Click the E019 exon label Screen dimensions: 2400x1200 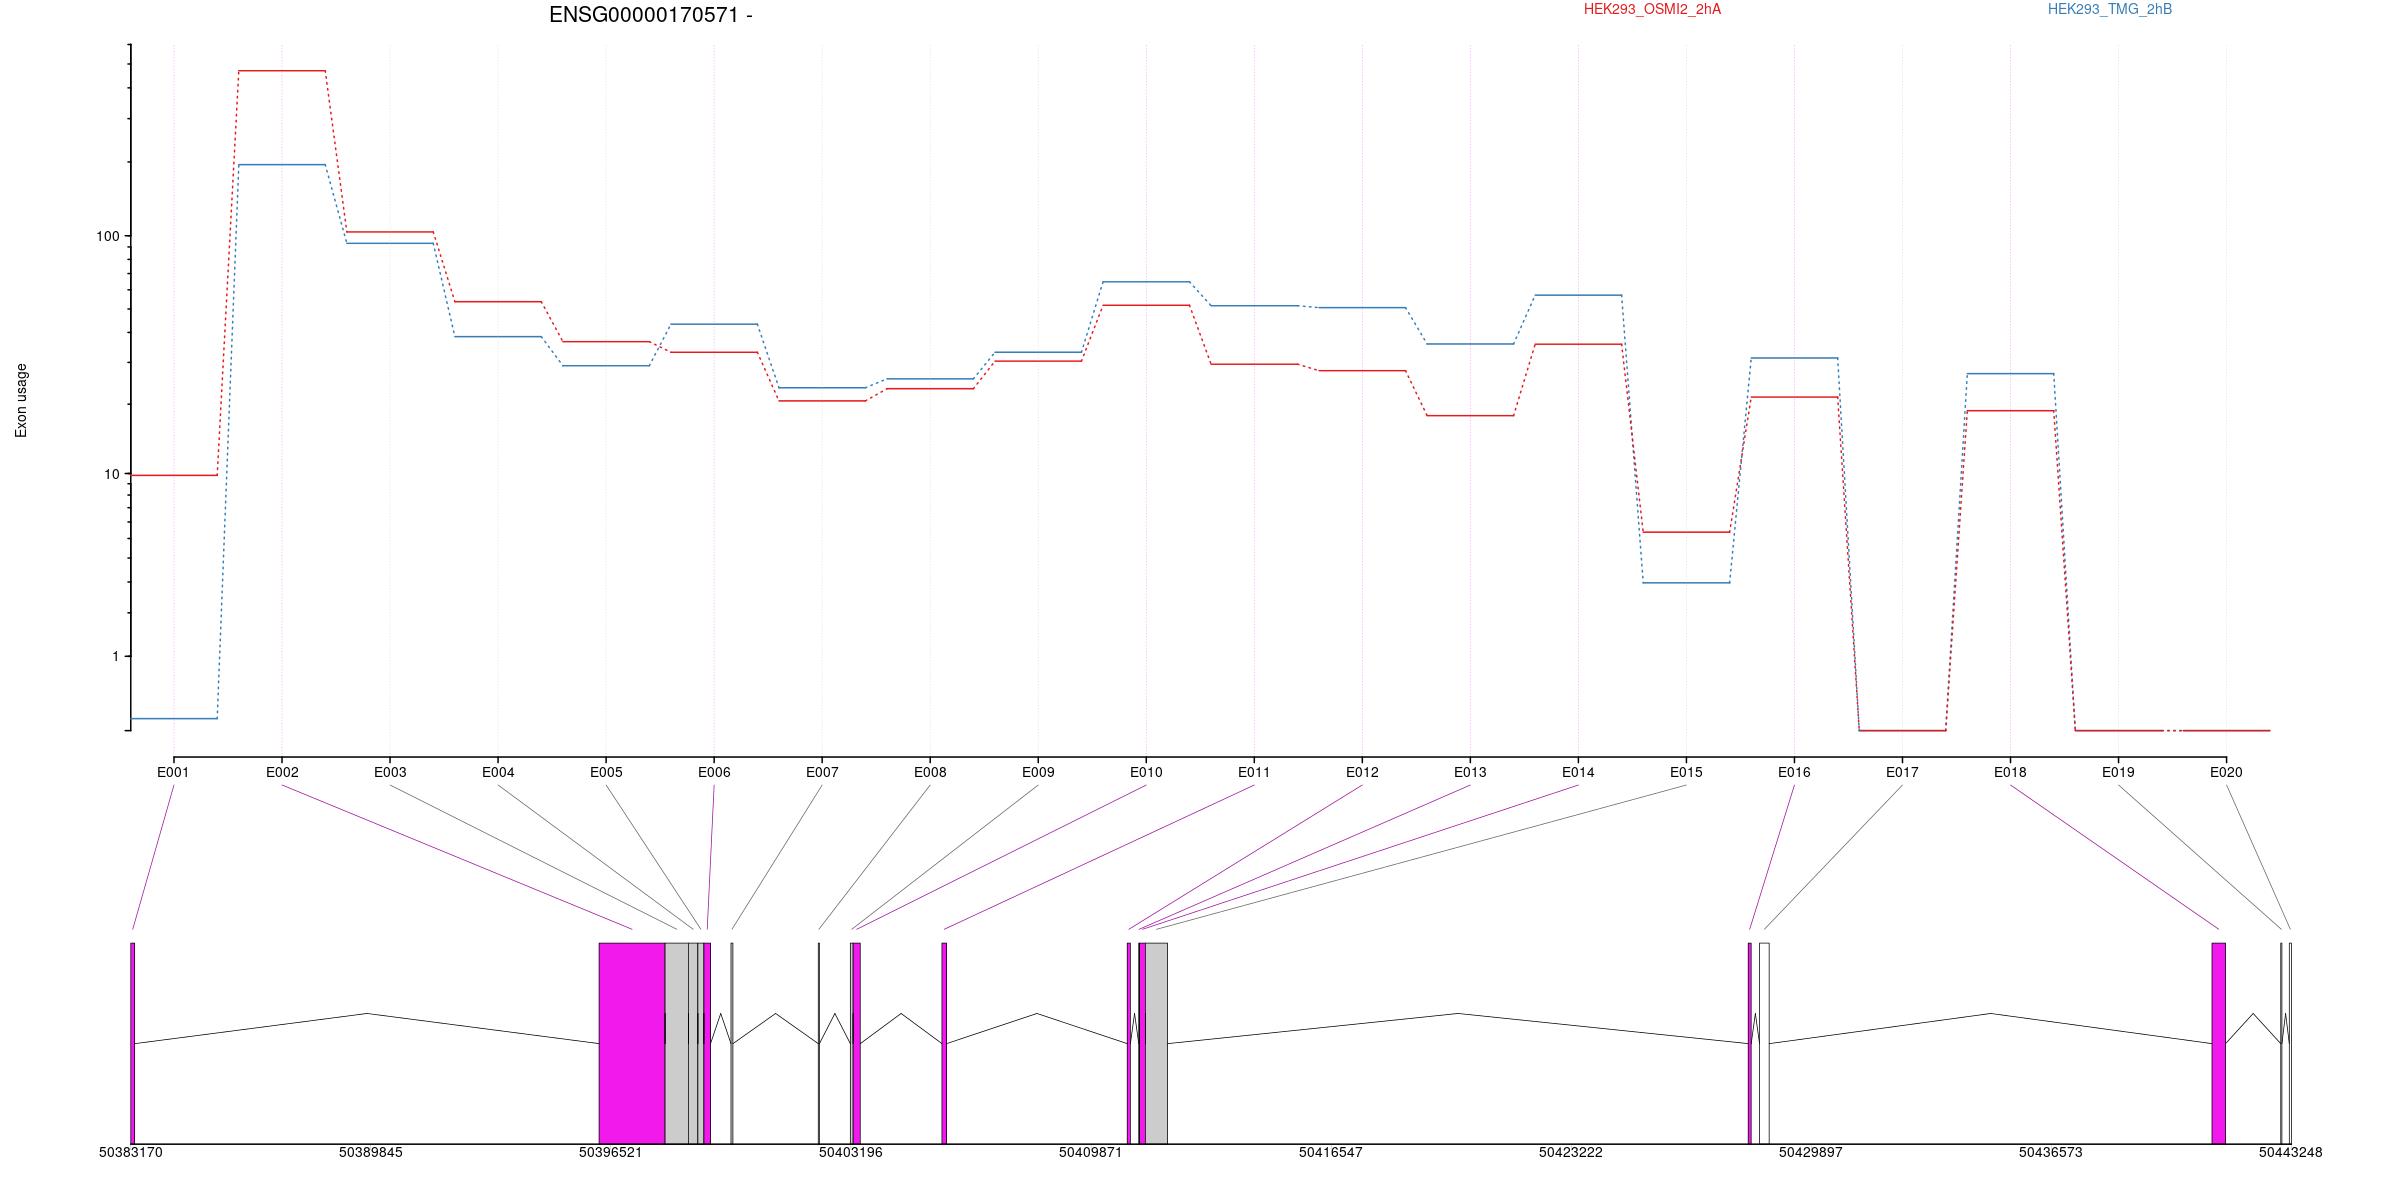pyautogui.click(x=2118, y=772)
